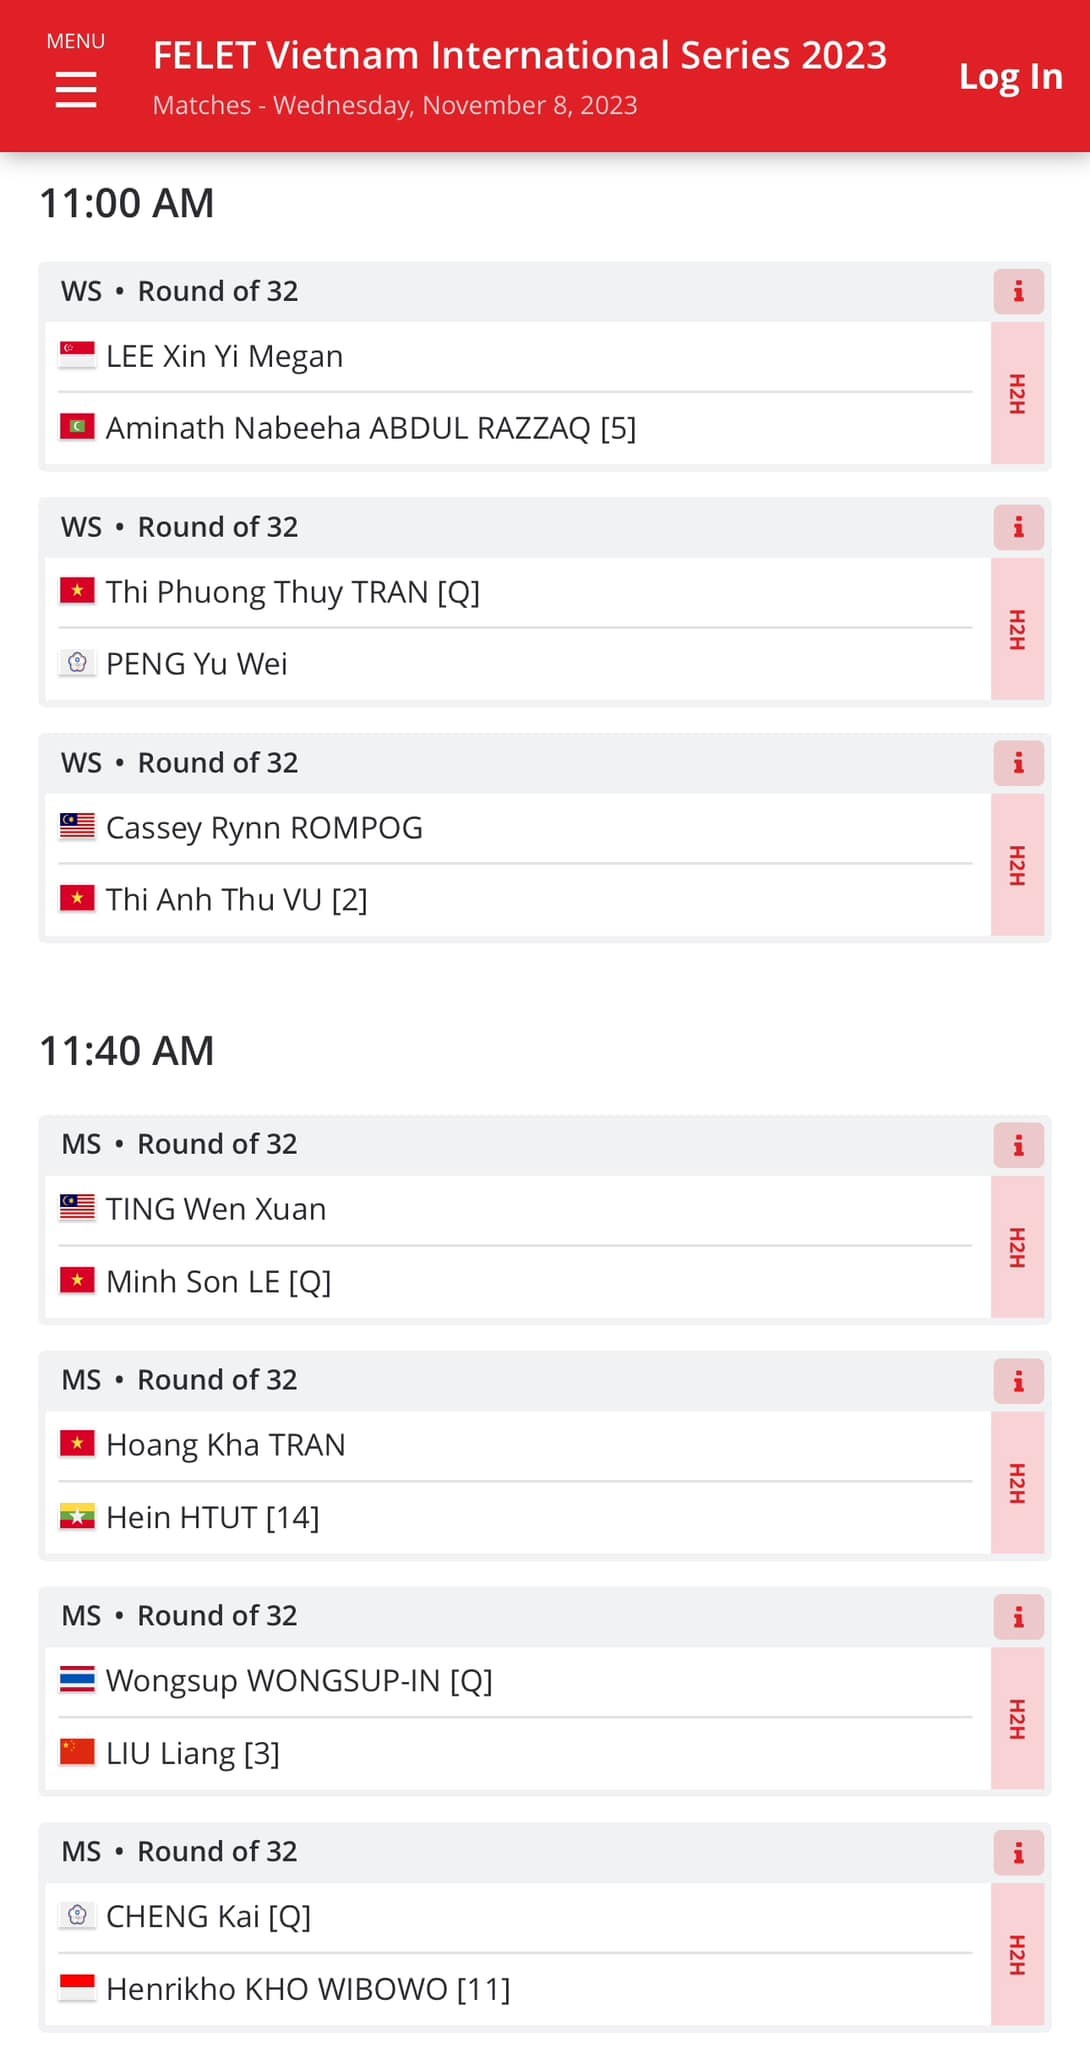The height and width of the screenshot is (2048, 1090).
Task: Open info icon for PENG Yu Wei match
Action: (x=1018, y=527)
